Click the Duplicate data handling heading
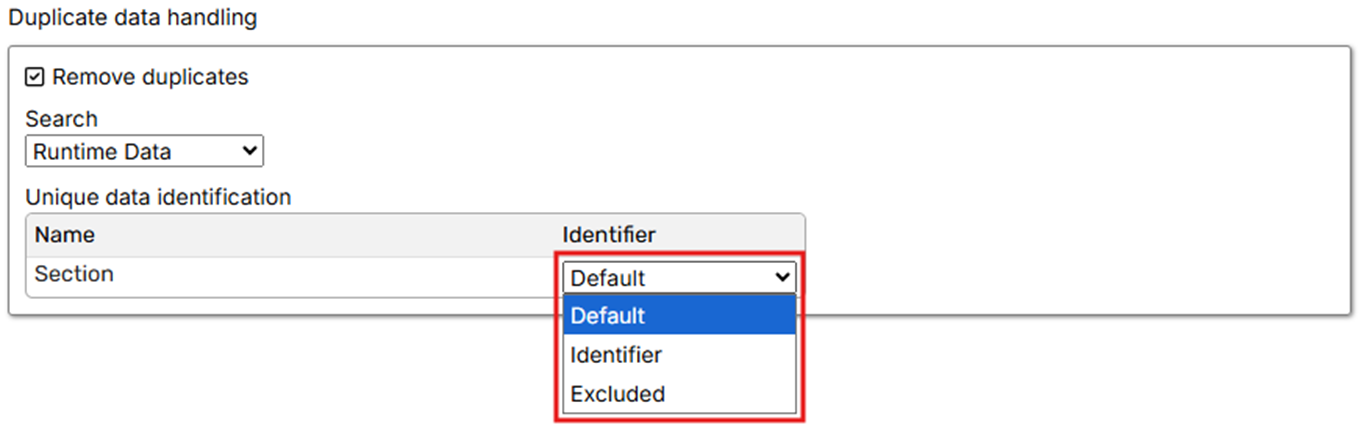 point(132,18)
